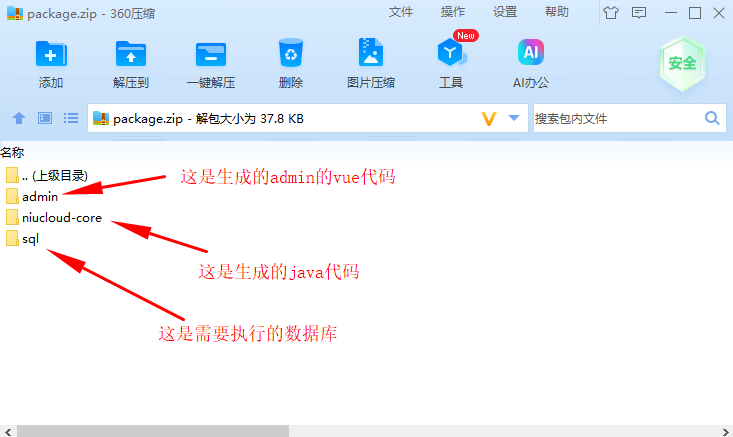Image resolution: width=733 pixels, height=437 pixels.
Task: Open the 工具 tools icon with New badge
Action: click(451, 52)
